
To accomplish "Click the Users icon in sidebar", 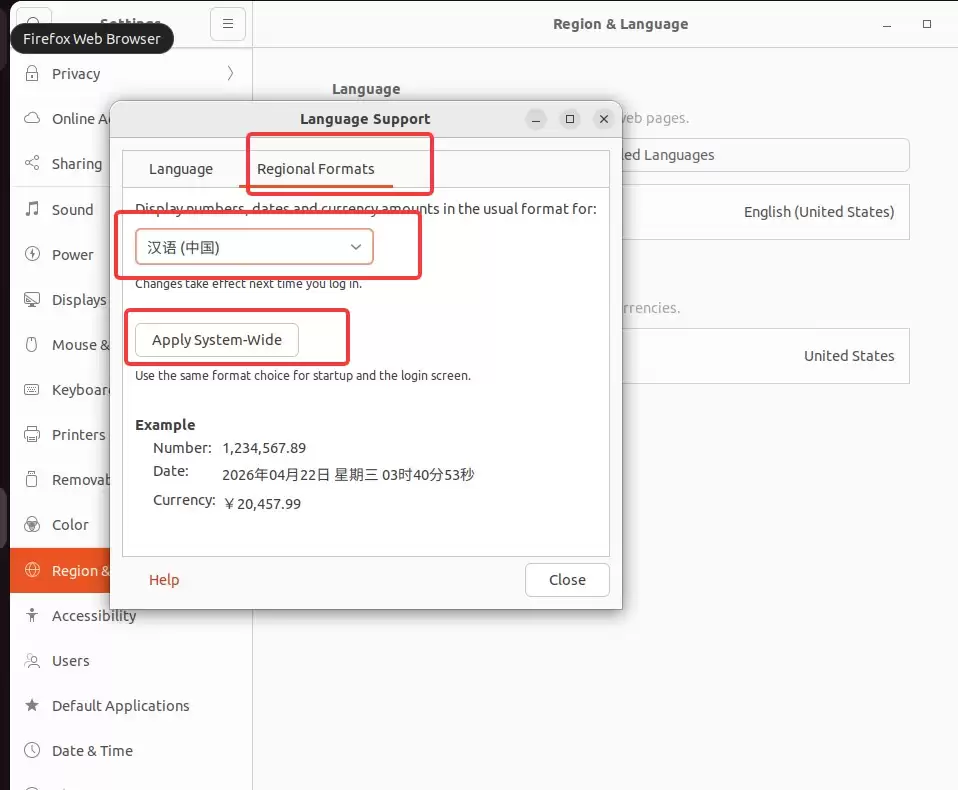I will (x=32, y=660).
